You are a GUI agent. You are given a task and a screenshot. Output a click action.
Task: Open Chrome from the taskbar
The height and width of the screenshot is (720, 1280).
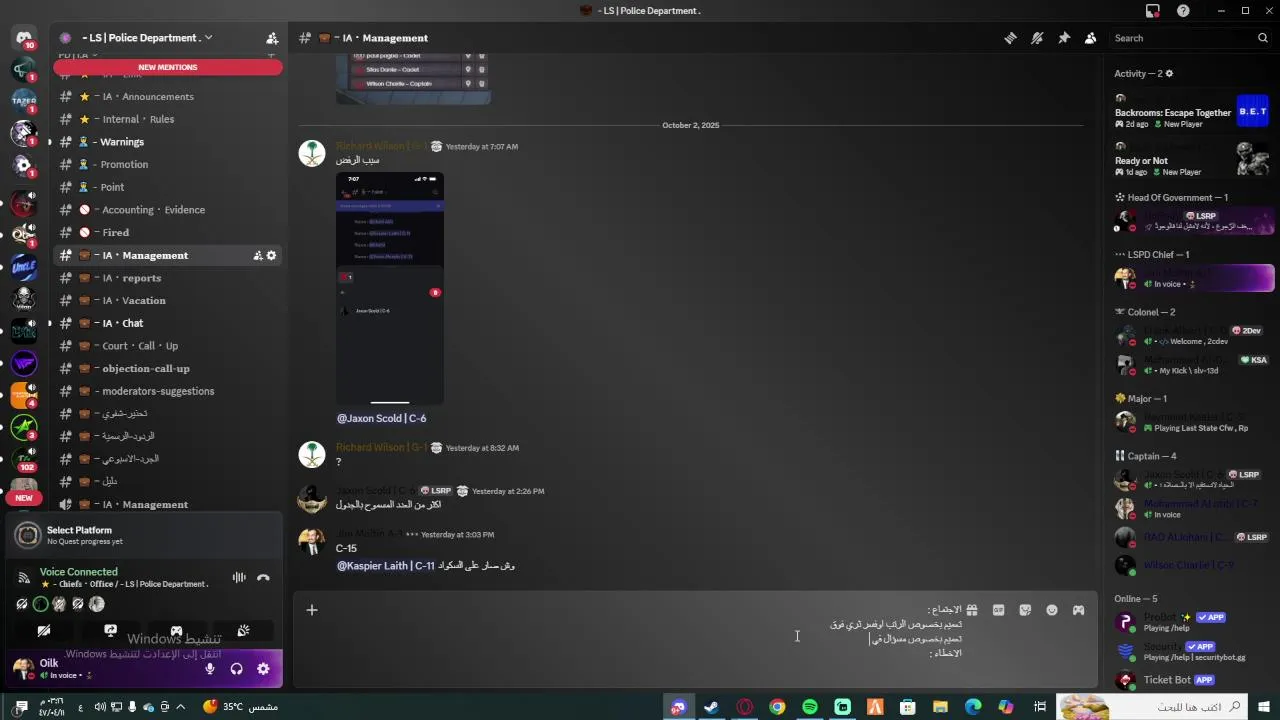tap(777, 707)
